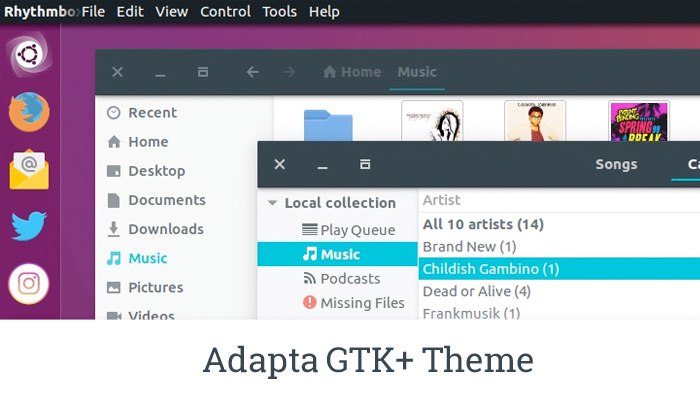Minimize the Rhythmbox window

pos(322,167)
